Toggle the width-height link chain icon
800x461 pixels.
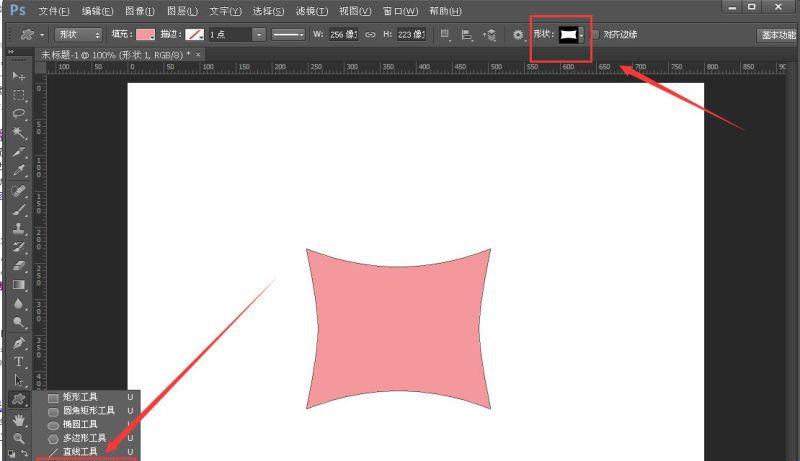click(369, 34)
